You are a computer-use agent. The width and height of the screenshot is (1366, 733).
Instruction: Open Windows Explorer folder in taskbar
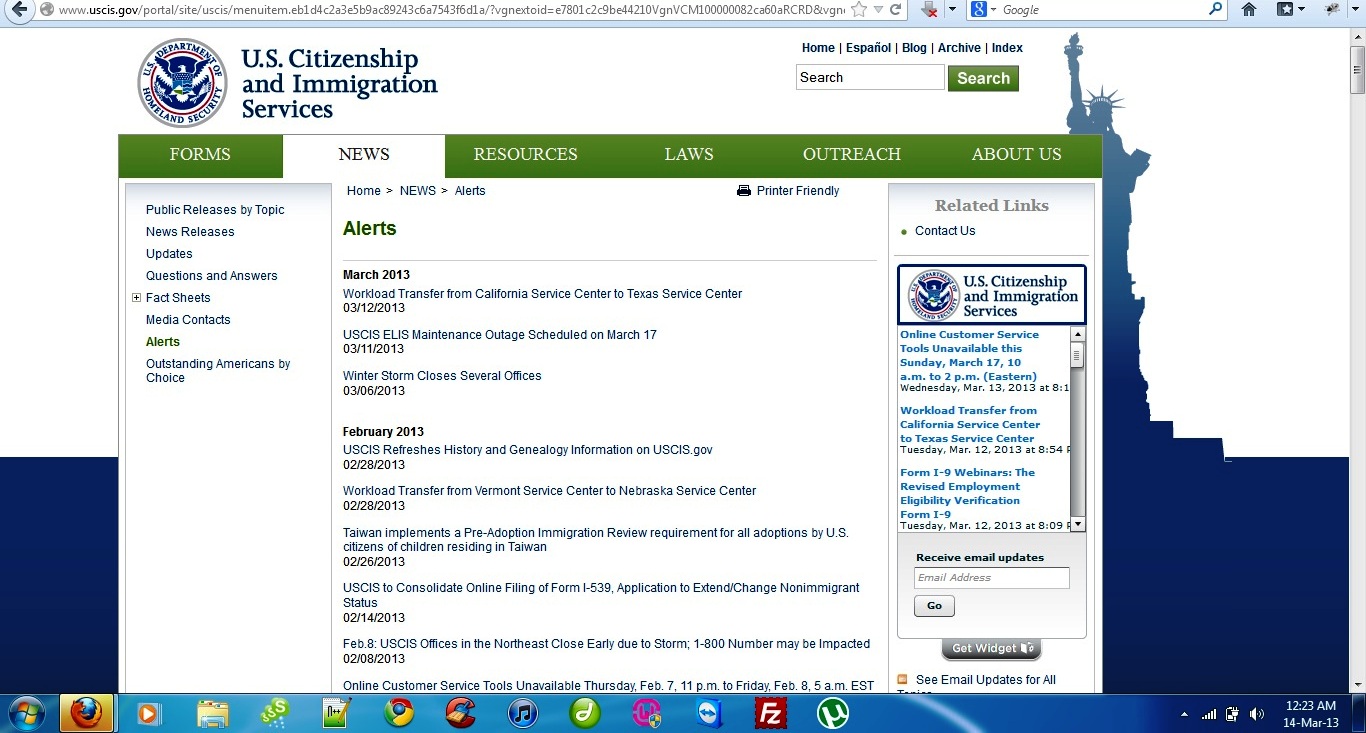(212, 713)
